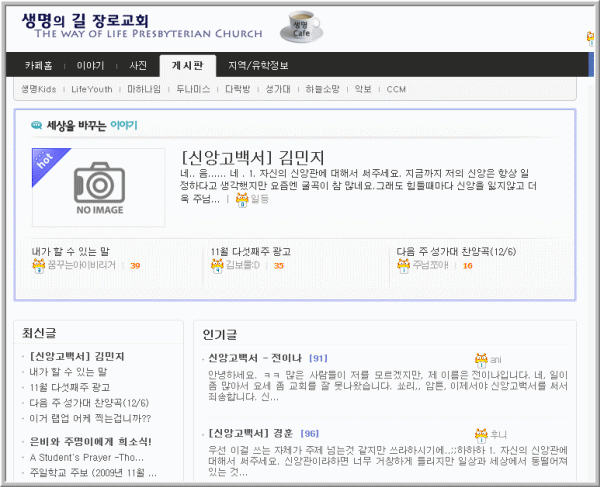Click the 세상을 바꾸는 이야기 heading
This screenshot has height=487, width=600.
[92, 125]
